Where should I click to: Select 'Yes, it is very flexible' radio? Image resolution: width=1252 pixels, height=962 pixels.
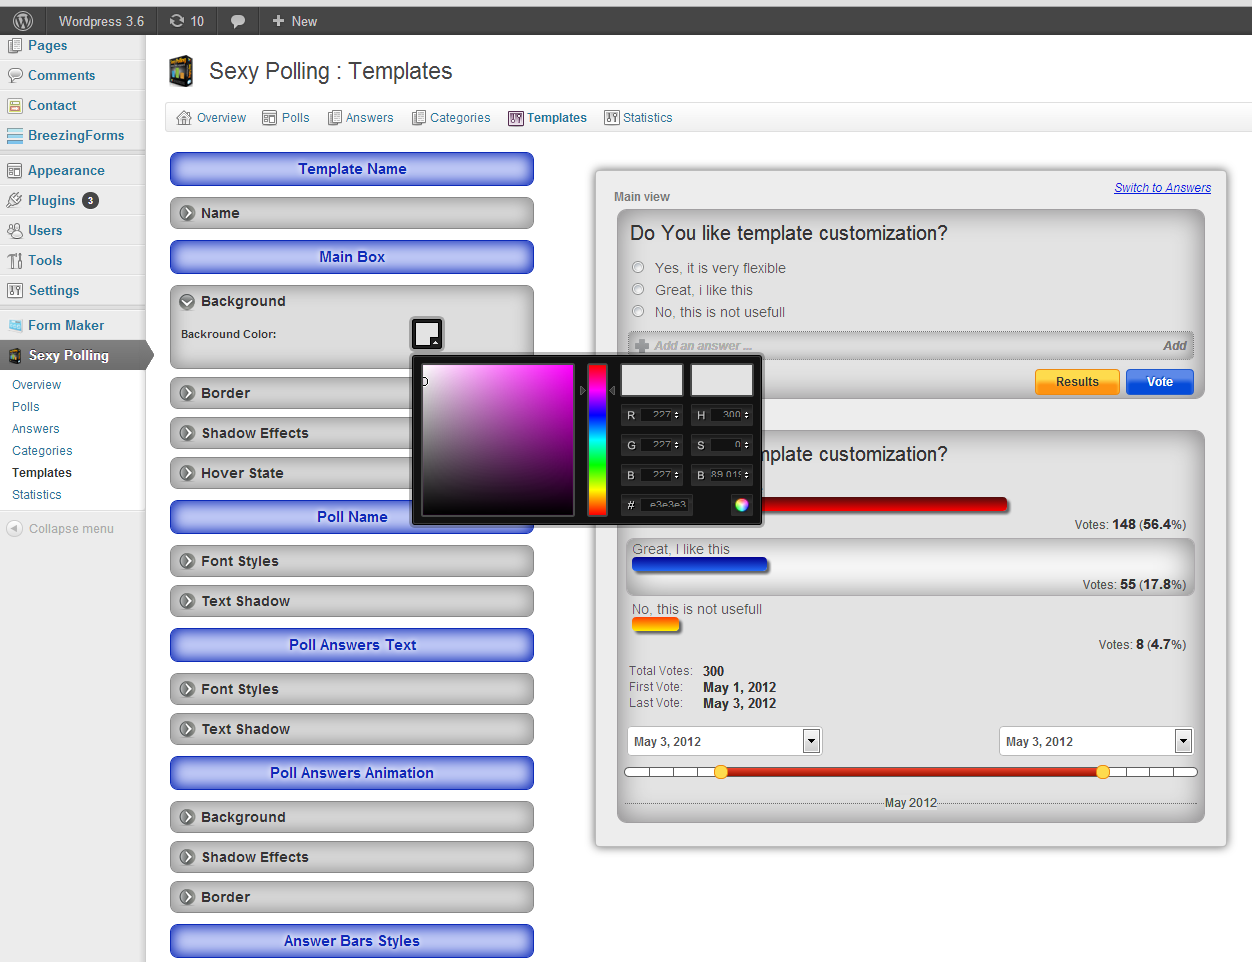[x=638, y=267]
